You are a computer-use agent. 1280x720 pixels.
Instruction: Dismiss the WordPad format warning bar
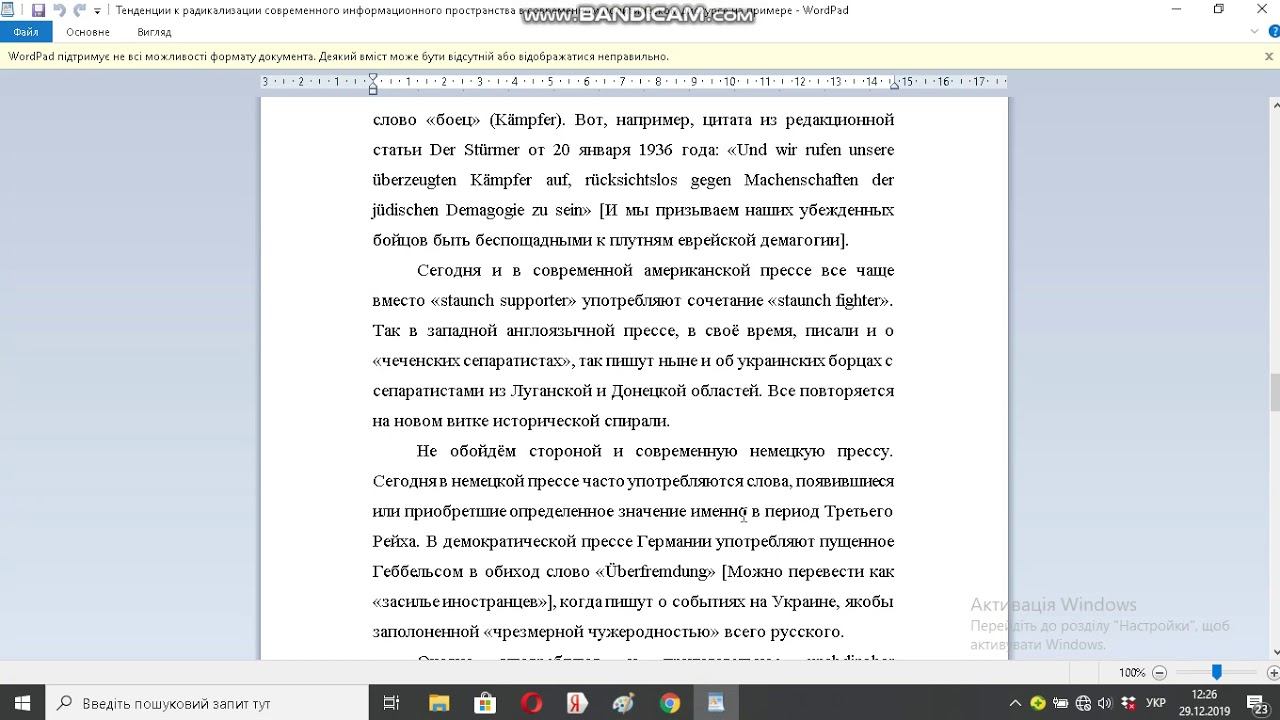click(x=1269, y=57)
